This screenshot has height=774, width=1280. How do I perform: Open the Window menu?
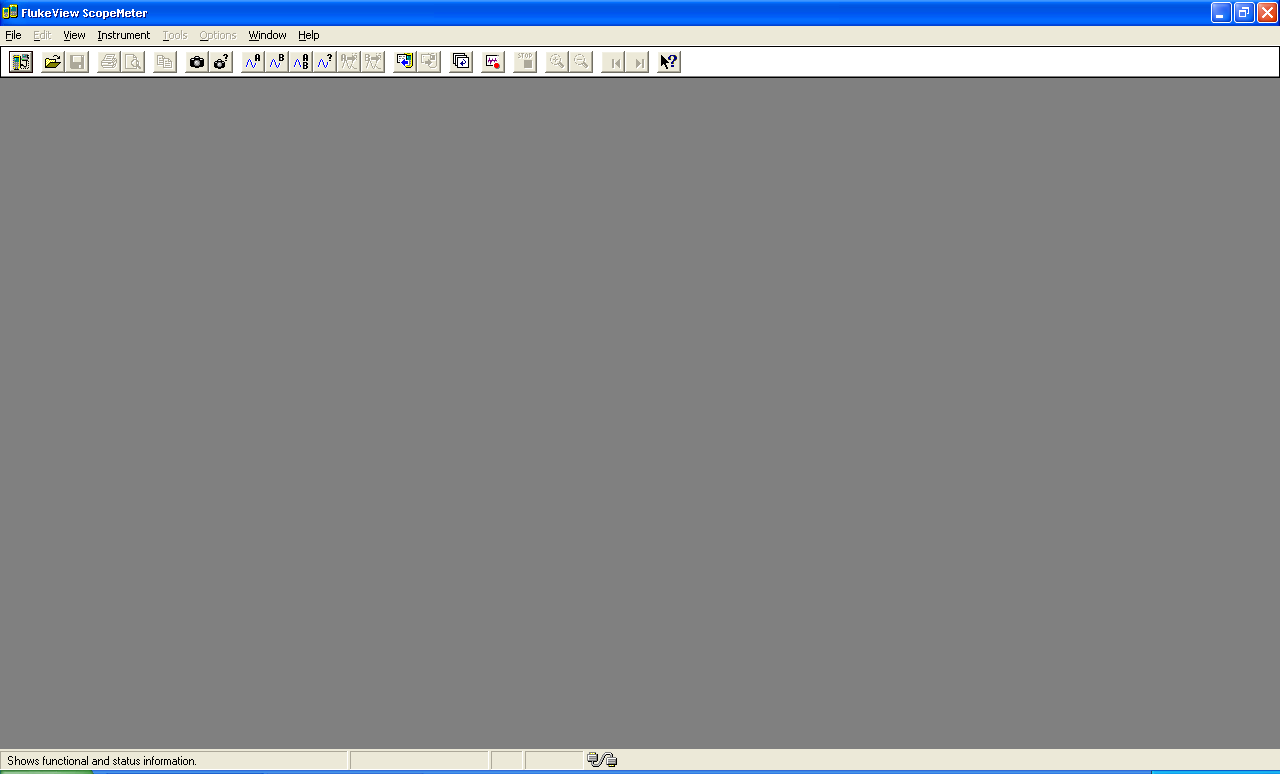(267, 35)
